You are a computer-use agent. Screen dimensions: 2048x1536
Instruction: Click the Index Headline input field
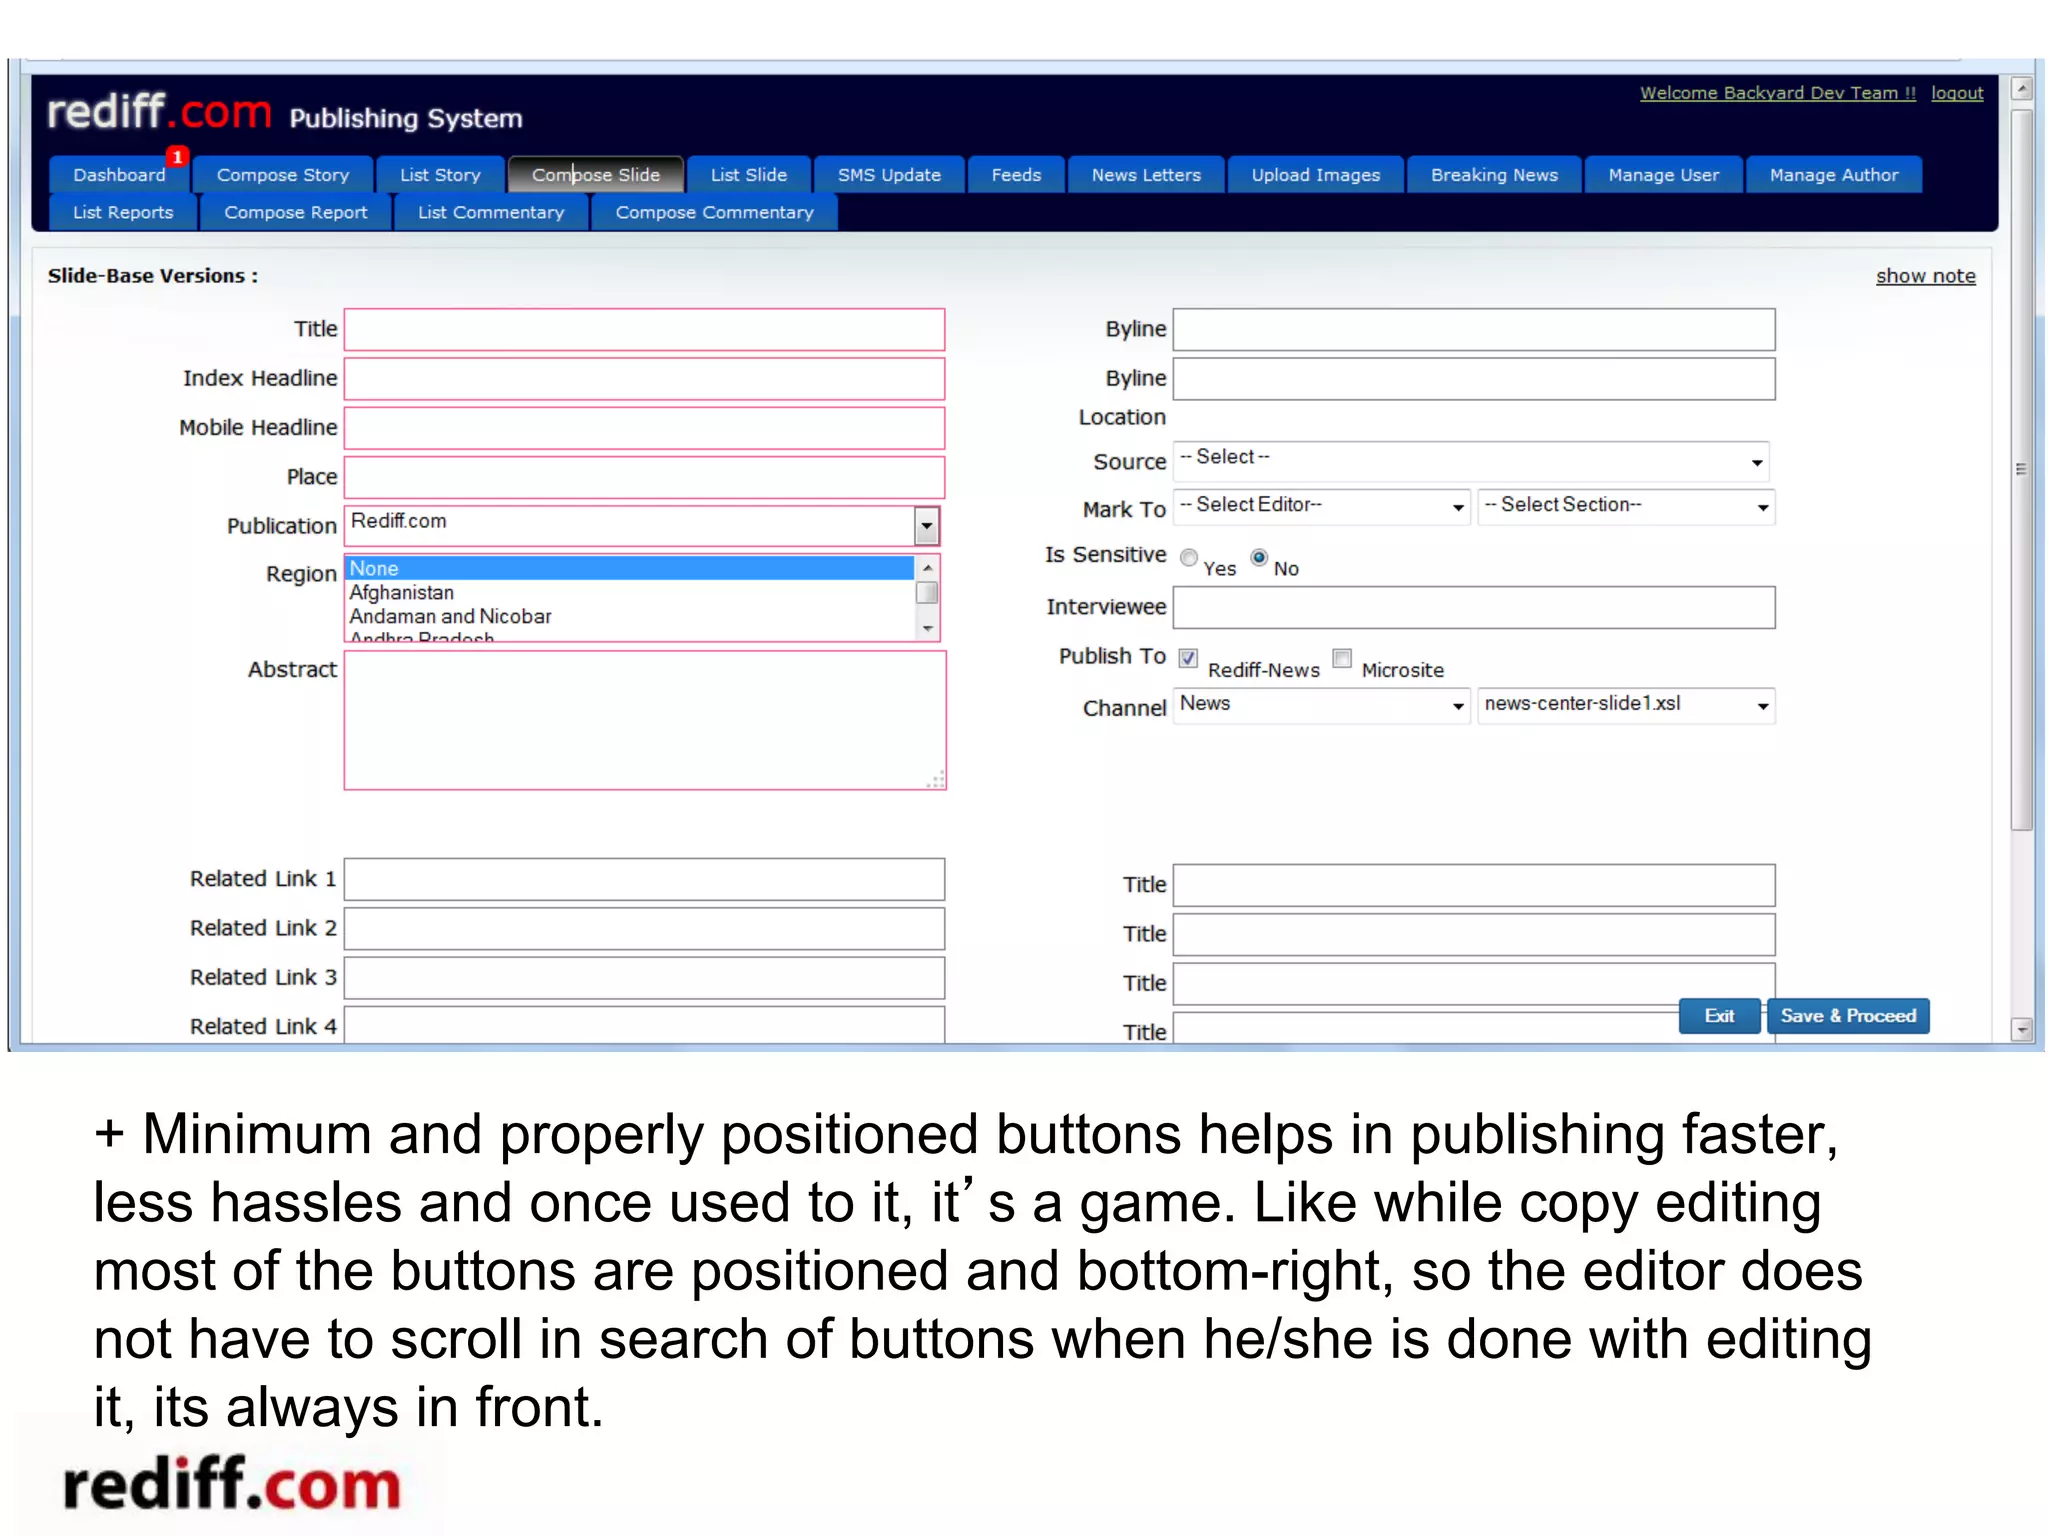click(x=645, y=379)
